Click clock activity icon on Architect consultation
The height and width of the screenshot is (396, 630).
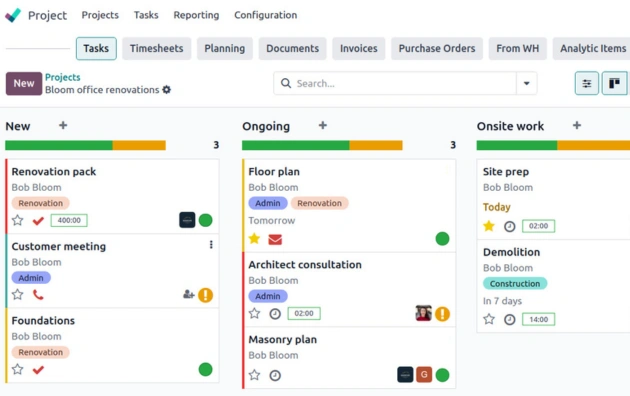(275, 314)
